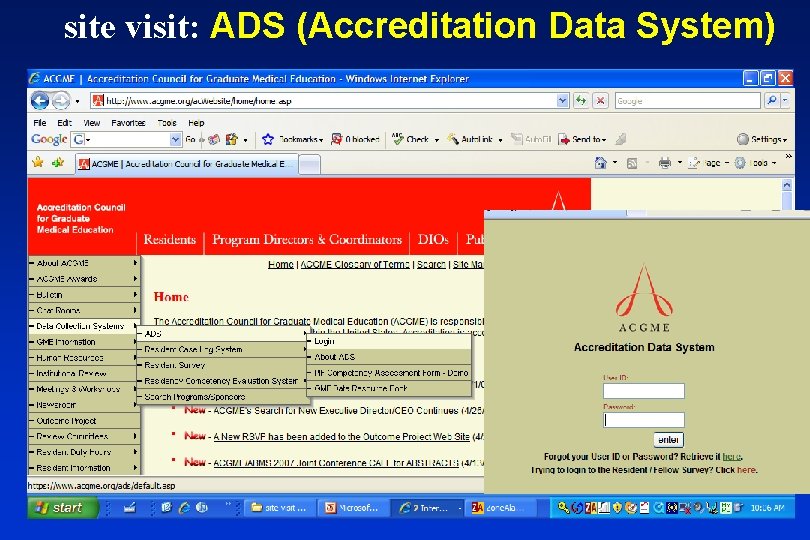Screen dimensions: 810x540
Task: Click the AutoLink toolbar icon
Action: tap(453, 139)
